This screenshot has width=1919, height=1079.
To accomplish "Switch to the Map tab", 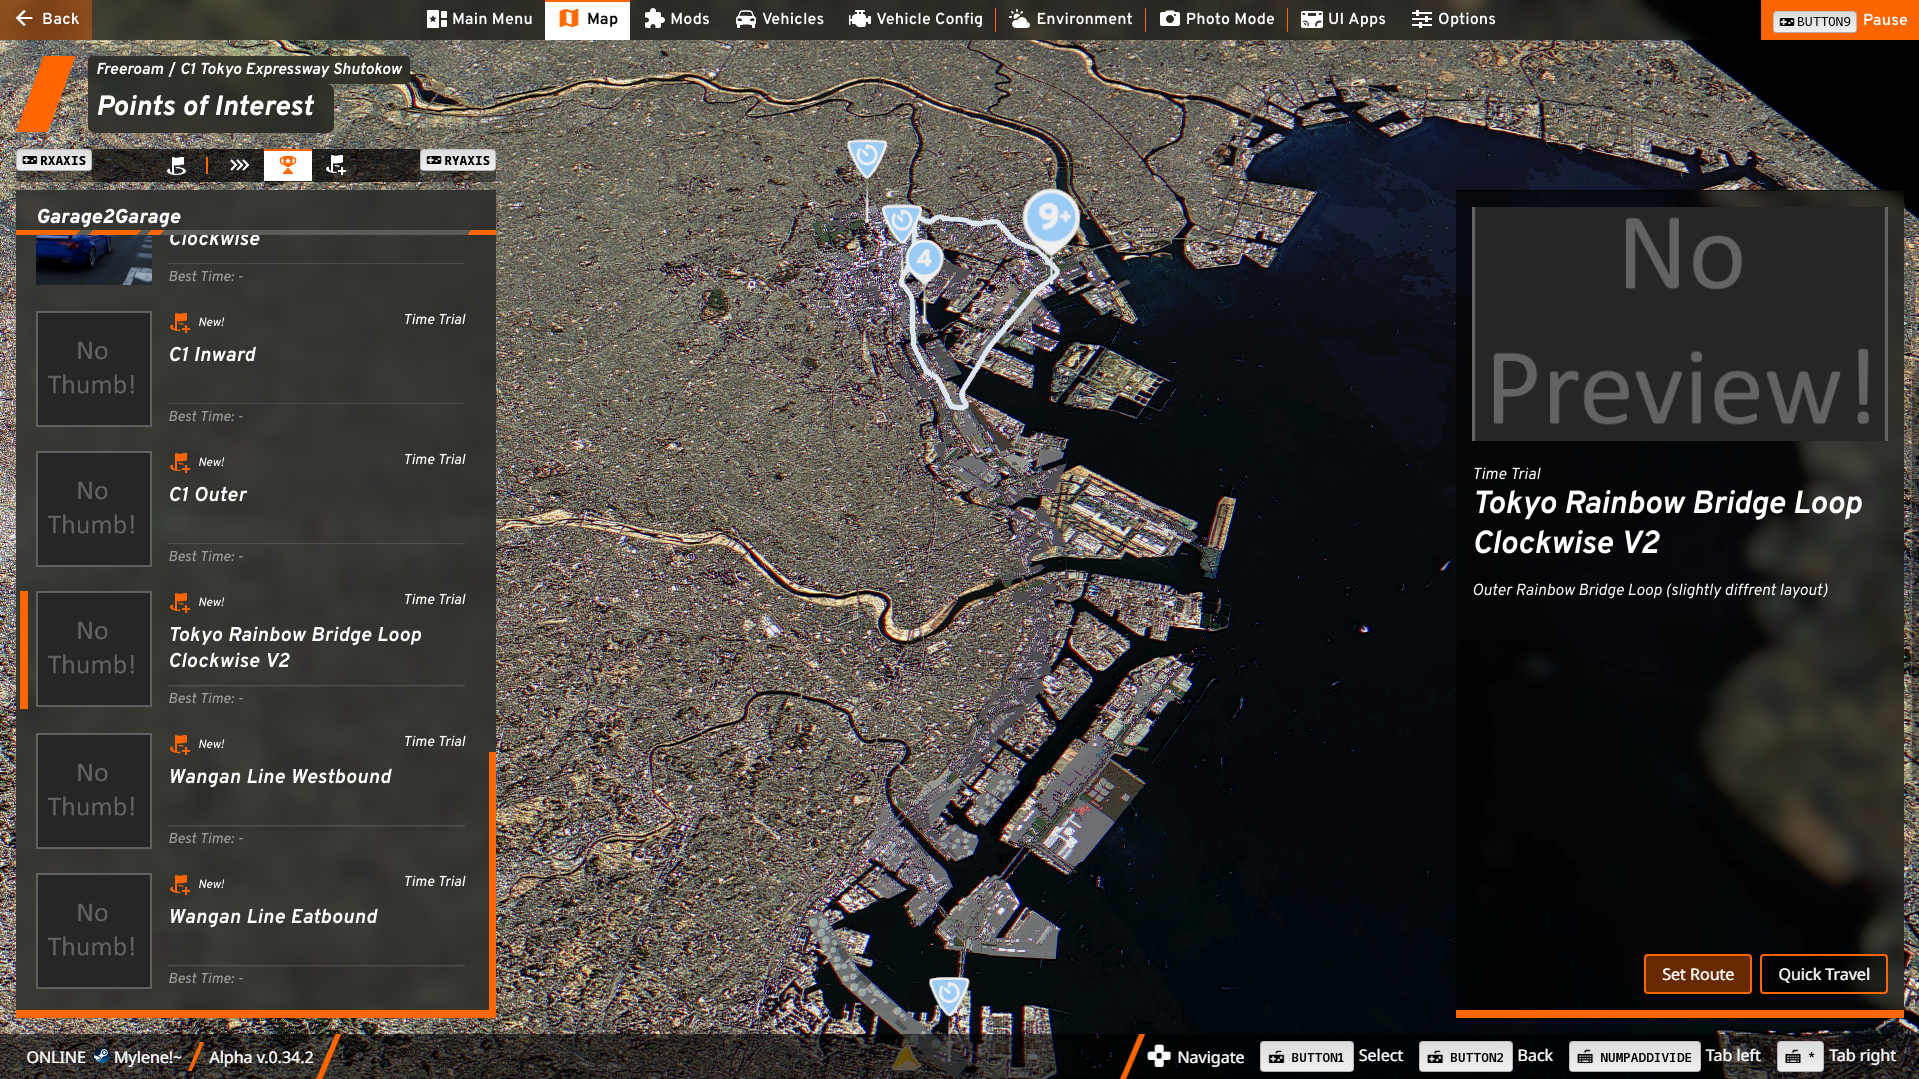I will tap(587, 19).
